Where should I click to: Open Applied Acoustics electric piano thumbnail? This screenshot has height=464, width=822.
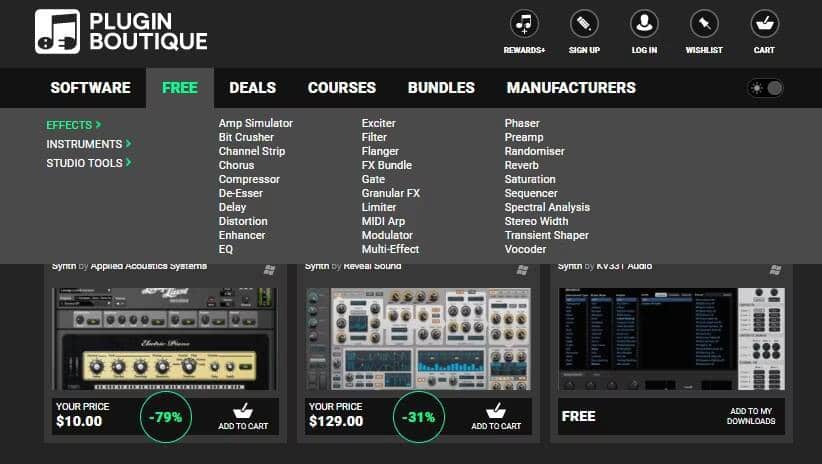(165, 339)
